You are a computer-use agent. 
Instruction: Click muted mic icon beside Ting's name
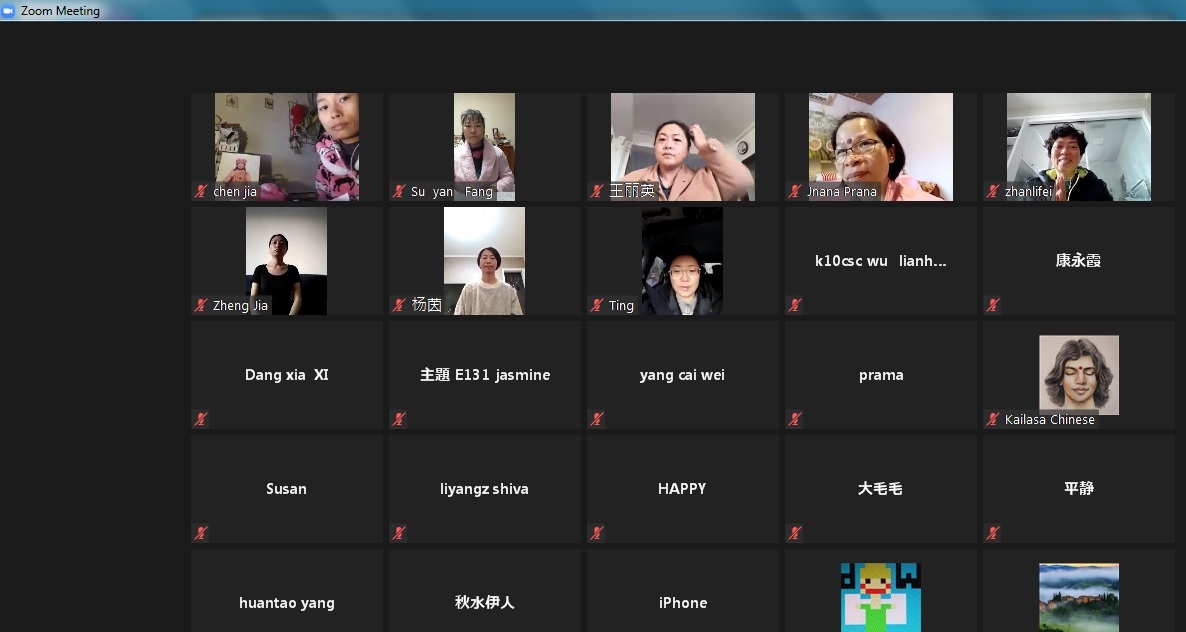pyautogui.click(x=597, y=305)
